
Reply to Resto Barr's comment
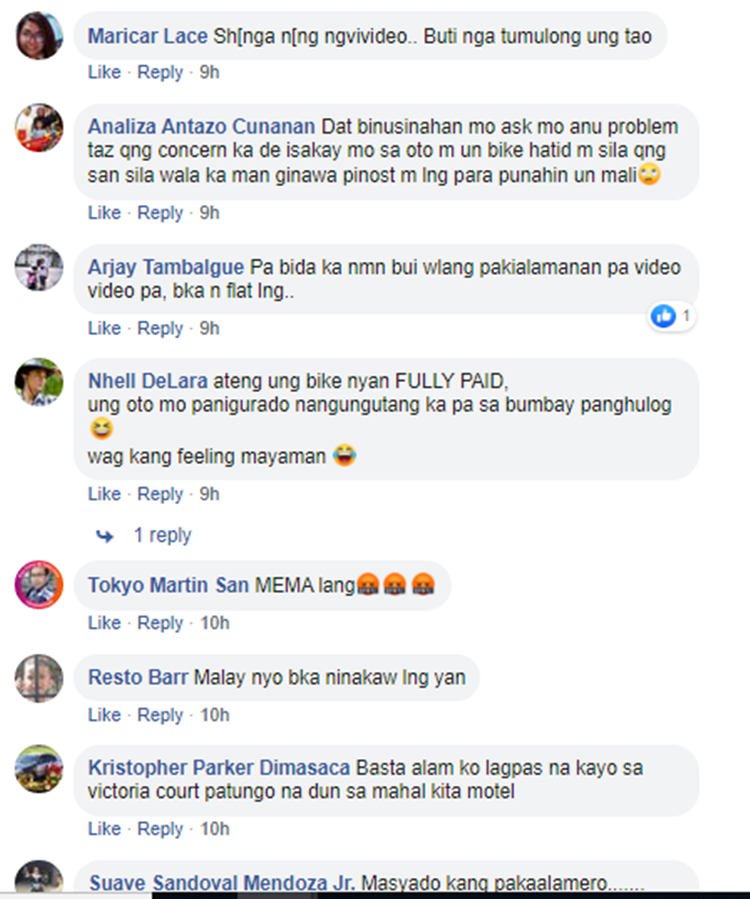[x=160, y=716]
